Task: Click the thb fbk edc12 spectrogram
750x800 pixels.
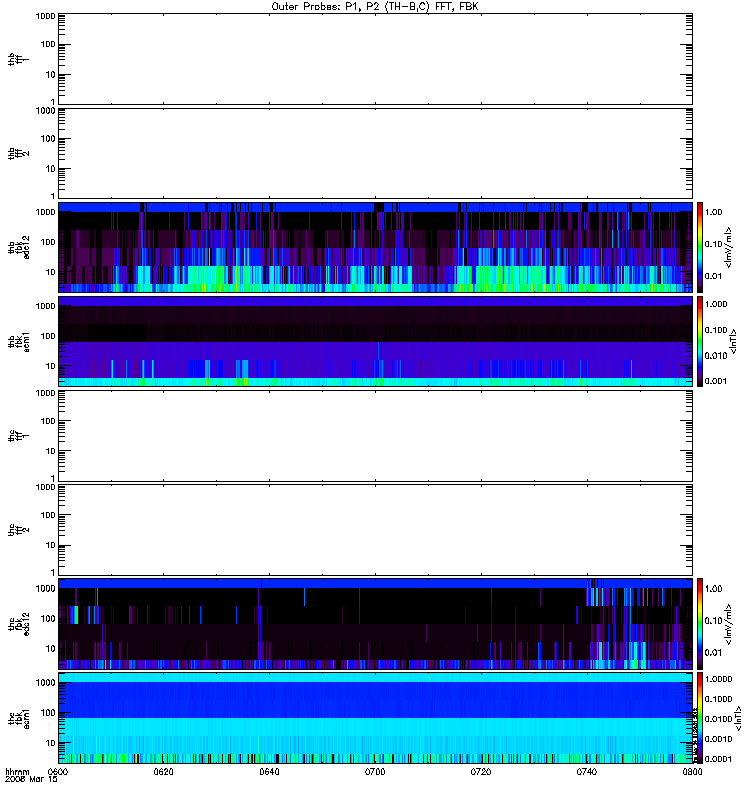Action: tap(375, 247)
